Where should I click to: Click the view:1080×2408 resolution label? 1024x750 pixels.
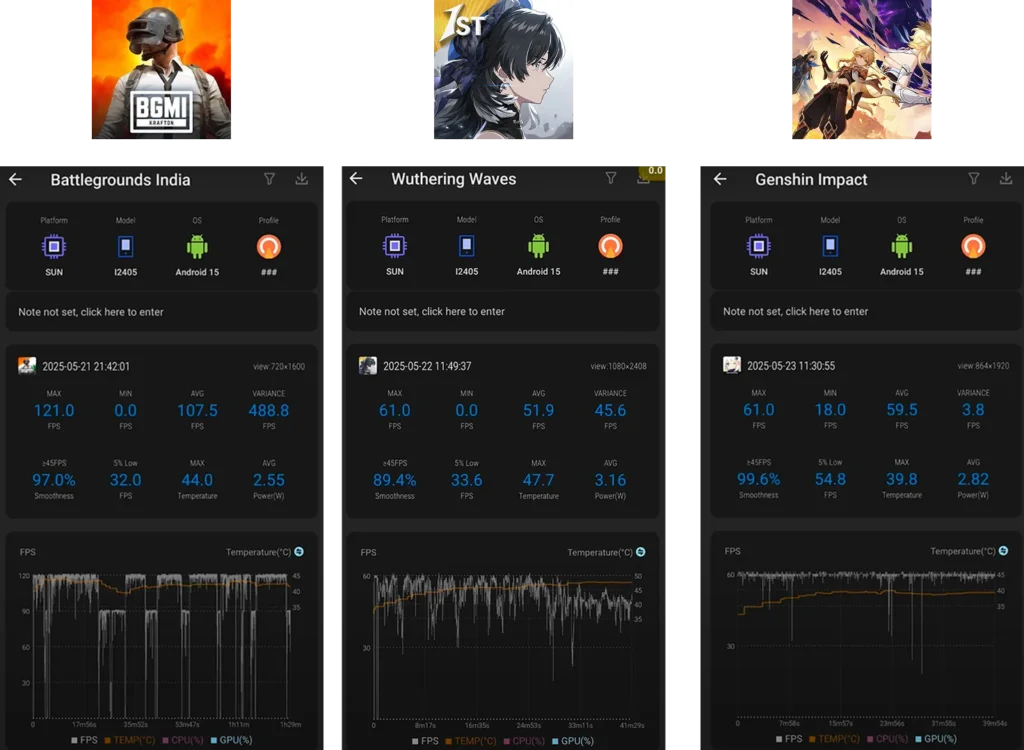tap(618, 366)
